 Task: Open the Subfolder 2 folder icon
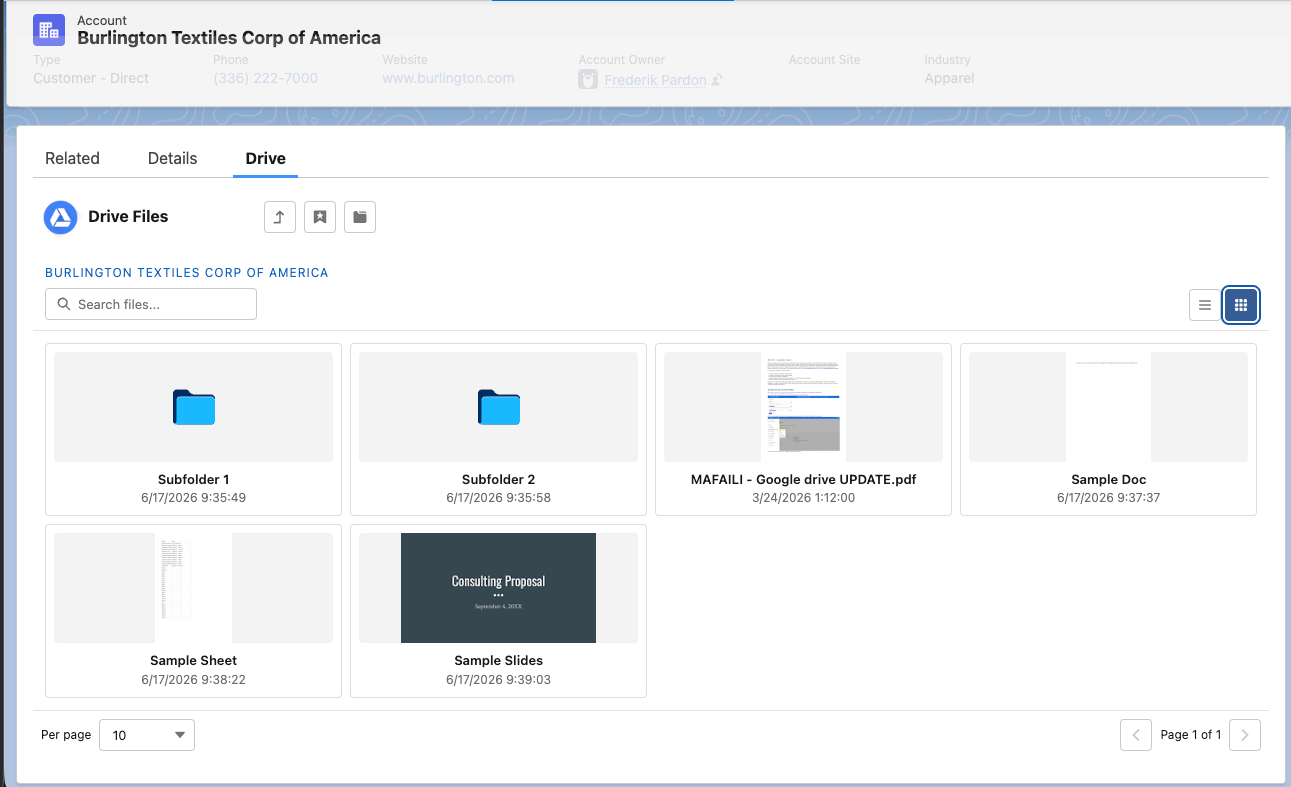[x=499, y=407]
